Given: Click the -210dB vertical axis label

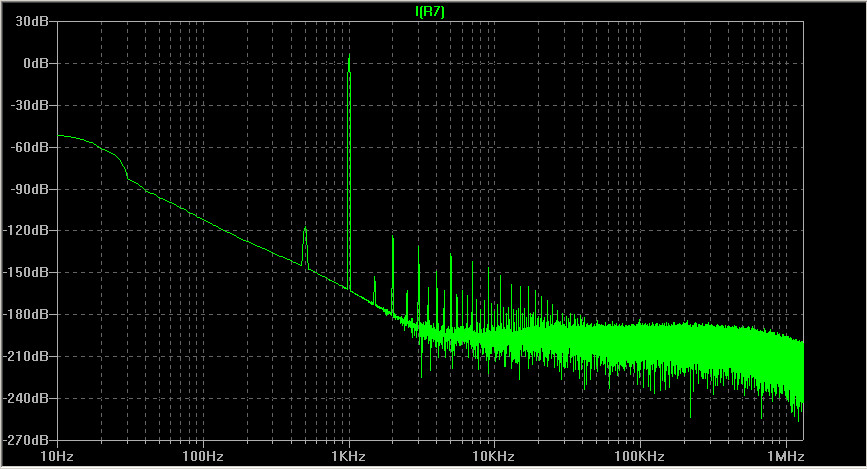Looking at the screenshot, I should tap(27, 356).
